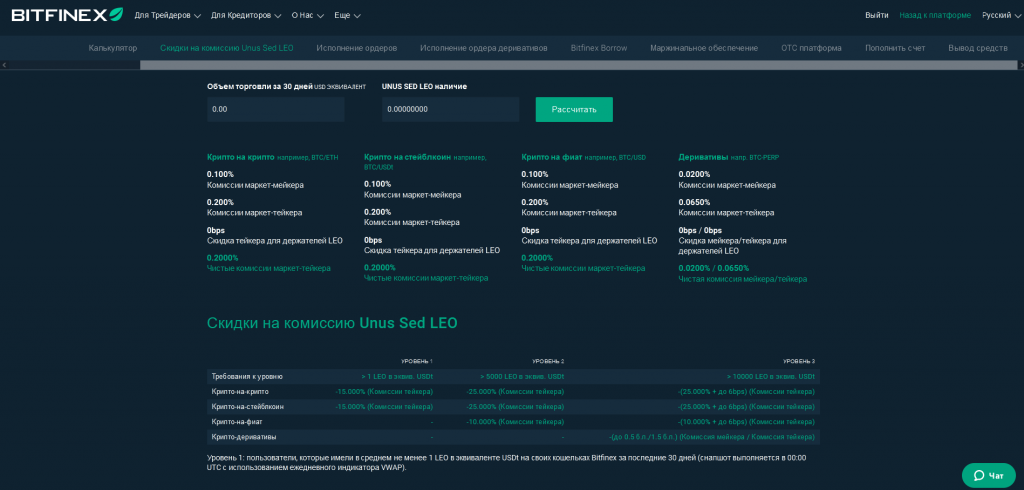Screen dimensions: 1024x490
Task: Go to Маржинальное обеспечение tab
Action: tap(704, 48)
